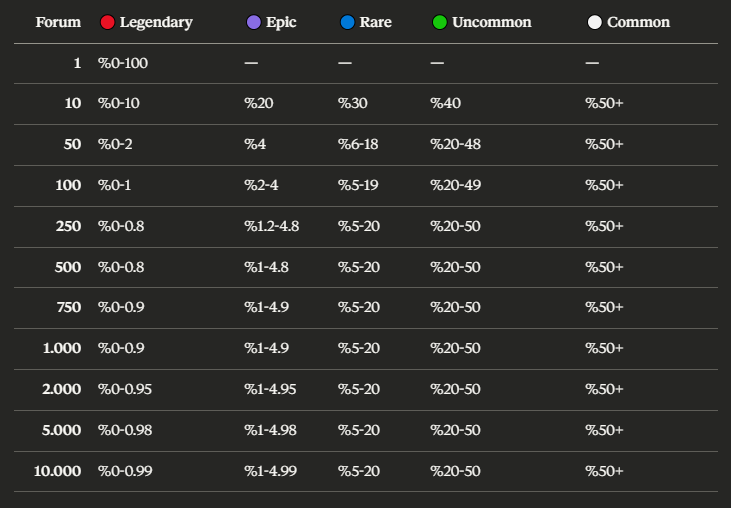Select the Uncommon column header text
This screenshot has width=731, height=508.
click(492, 22)
